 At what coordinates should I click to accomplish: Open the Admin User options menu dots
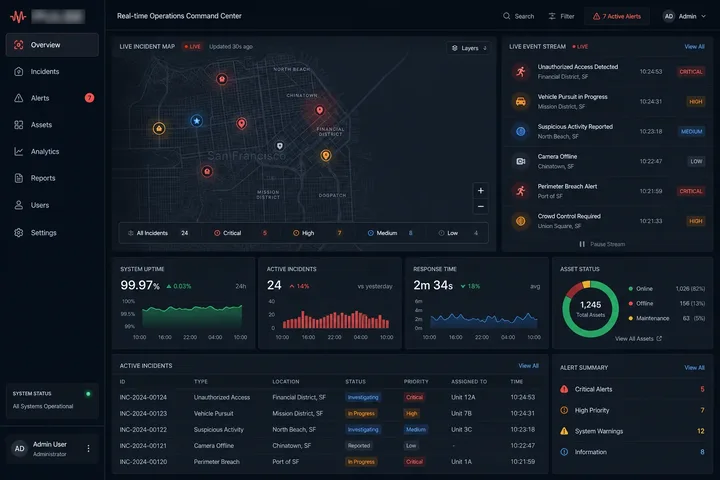click(x=88, y=449)
